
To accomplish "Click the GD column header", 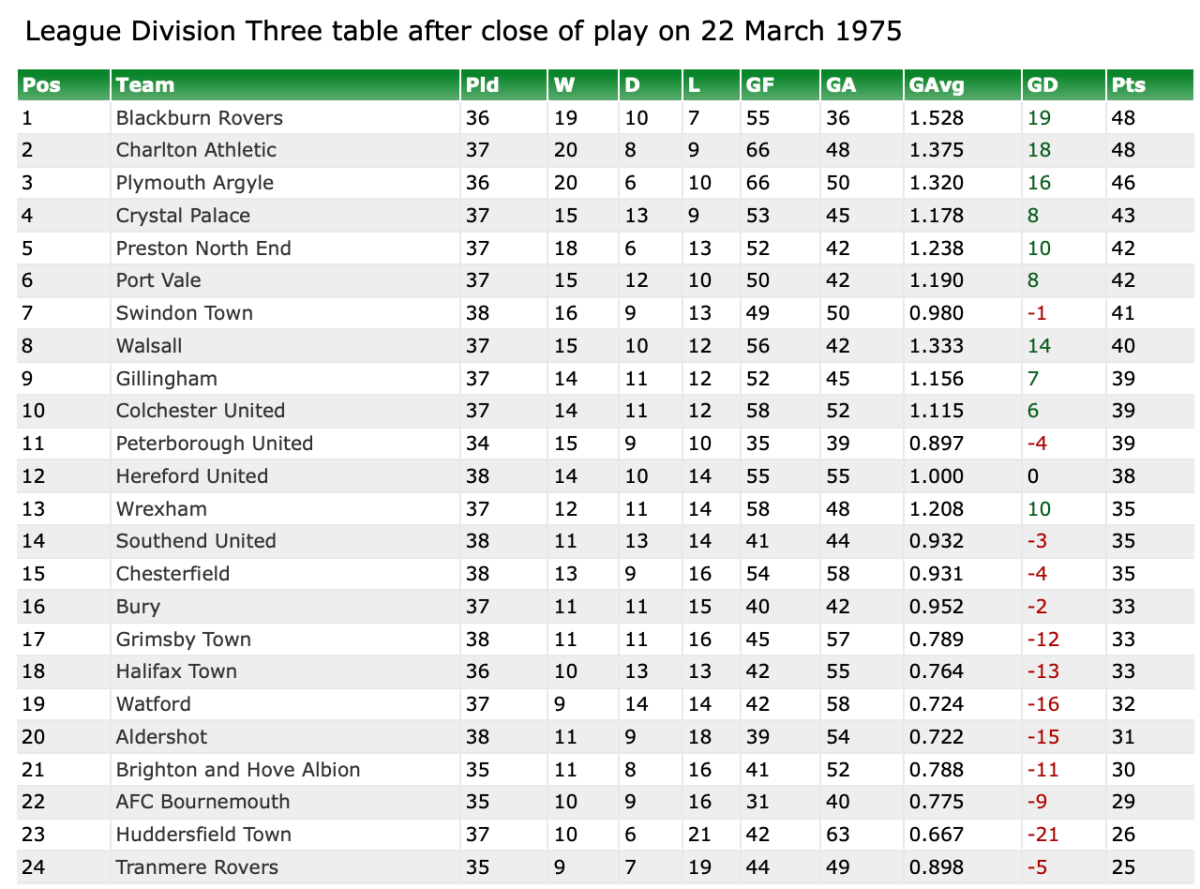I will pos(1042,85).
